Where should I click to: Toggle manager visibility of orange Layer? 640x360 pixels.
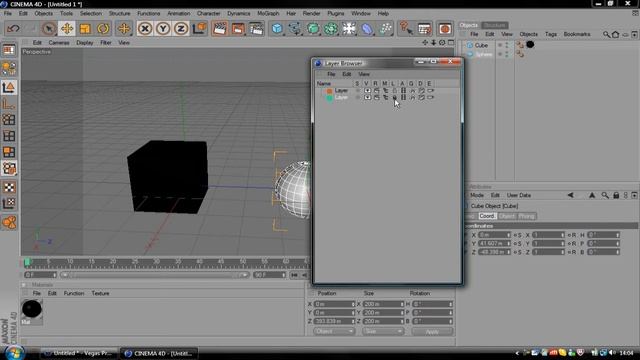[385, 91]
